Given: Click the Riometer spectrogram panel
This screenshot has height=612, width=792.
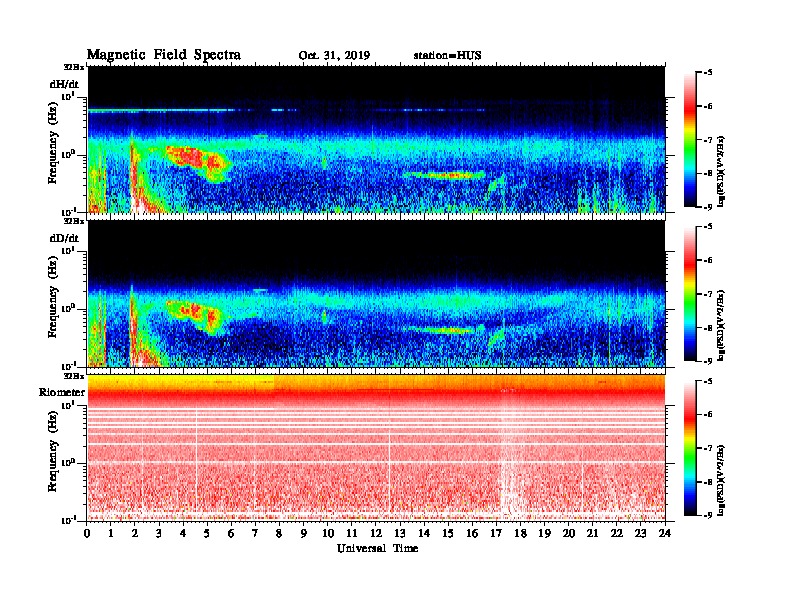Looking at the screenshot, I should [x=376, y=448].
